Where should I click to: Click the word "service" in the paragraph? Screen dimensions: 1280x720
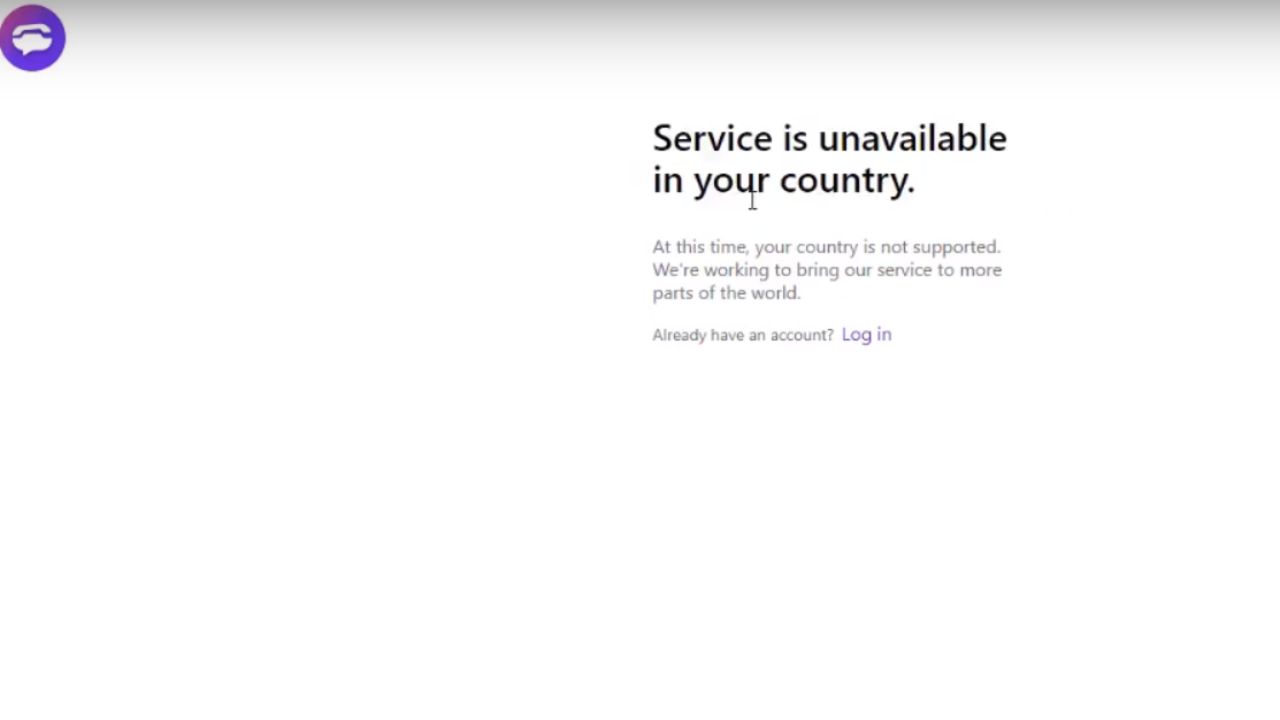[x=904, y=270]
